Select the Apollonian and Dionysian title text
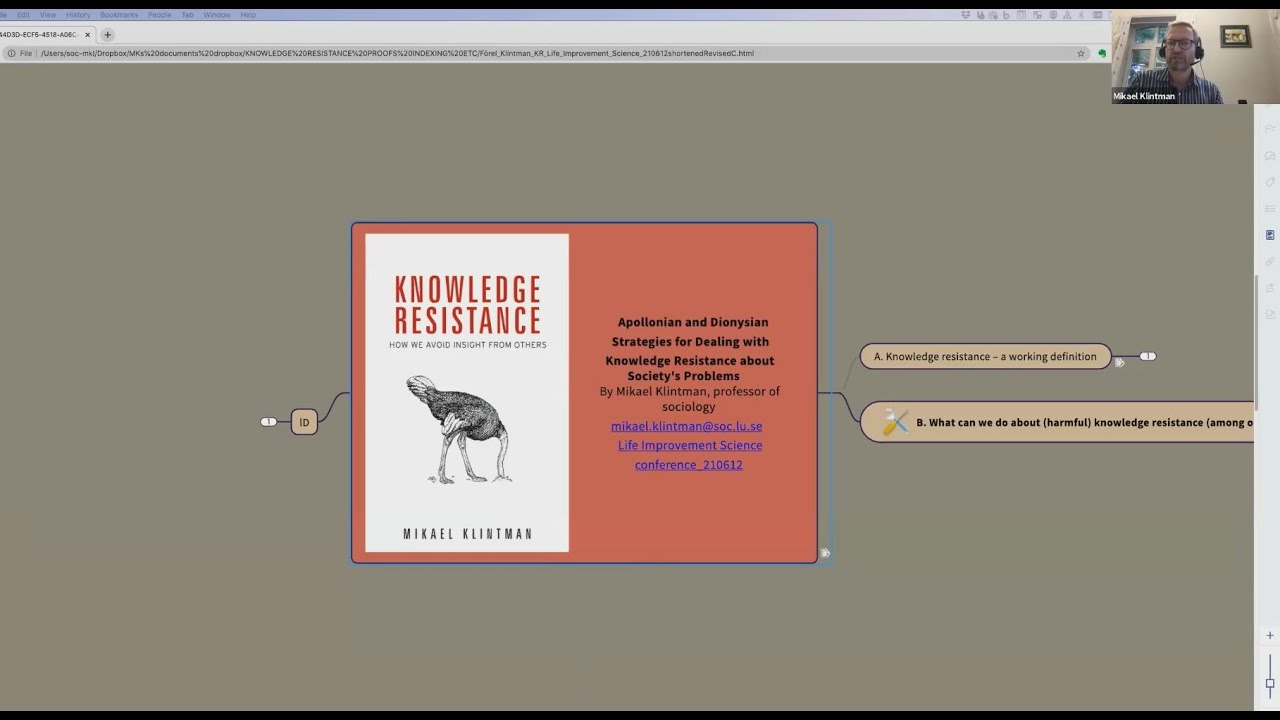This screenshot has width=1280, height=720. click(690, 349)
